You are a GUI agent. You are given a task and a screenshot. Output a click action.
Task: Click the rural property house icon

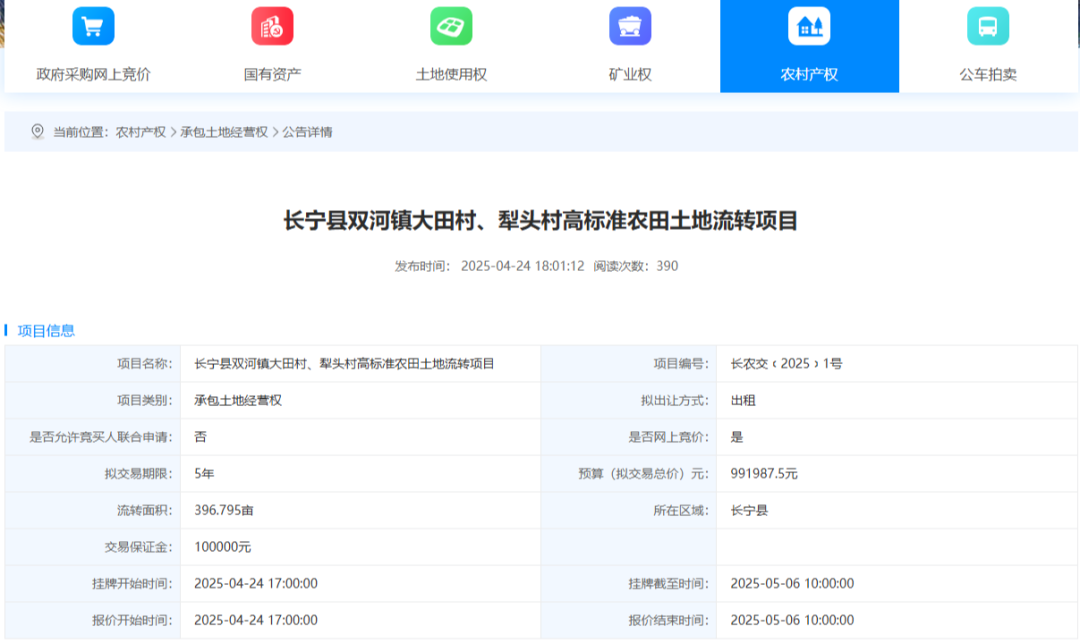tap(809, 27)
